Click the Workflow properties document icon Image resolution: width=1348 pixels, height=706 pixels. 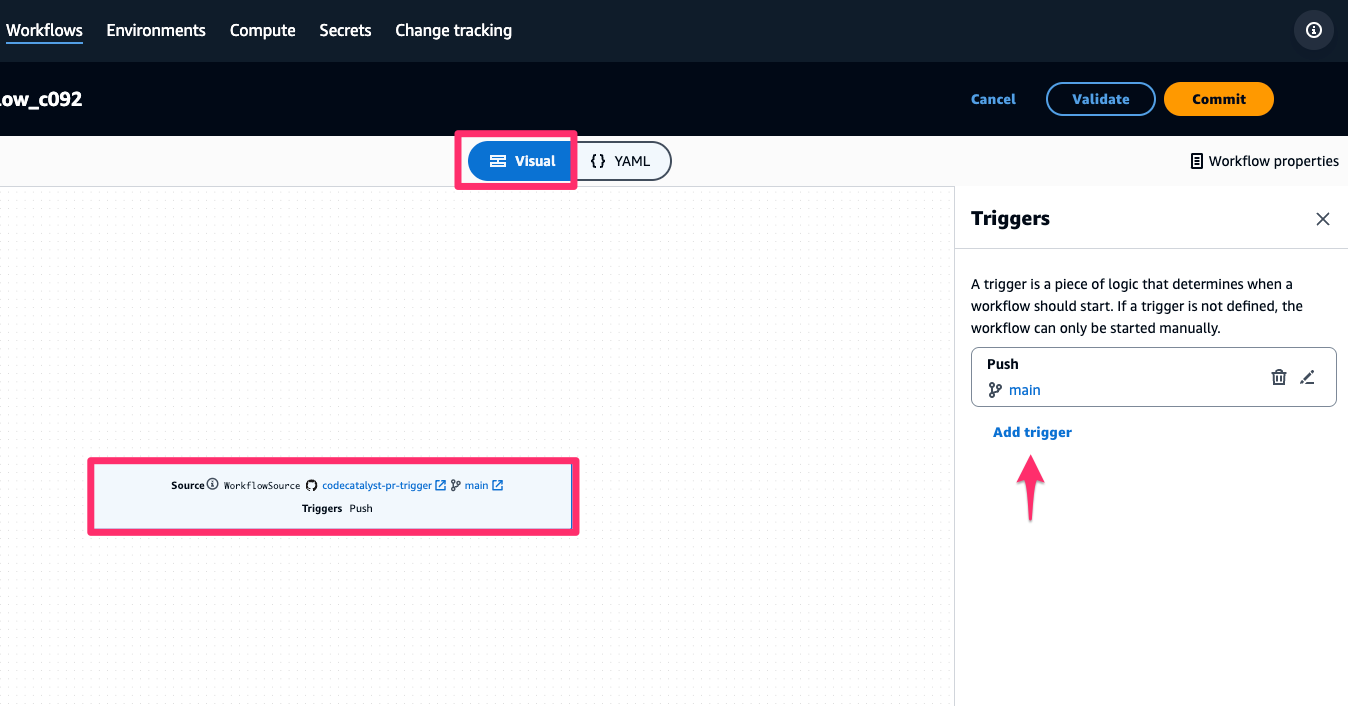1196,161
